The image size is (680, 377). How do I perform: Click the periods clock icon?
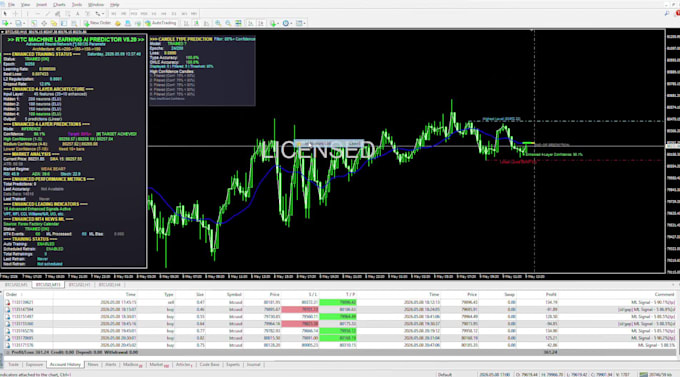coord(285,23)
